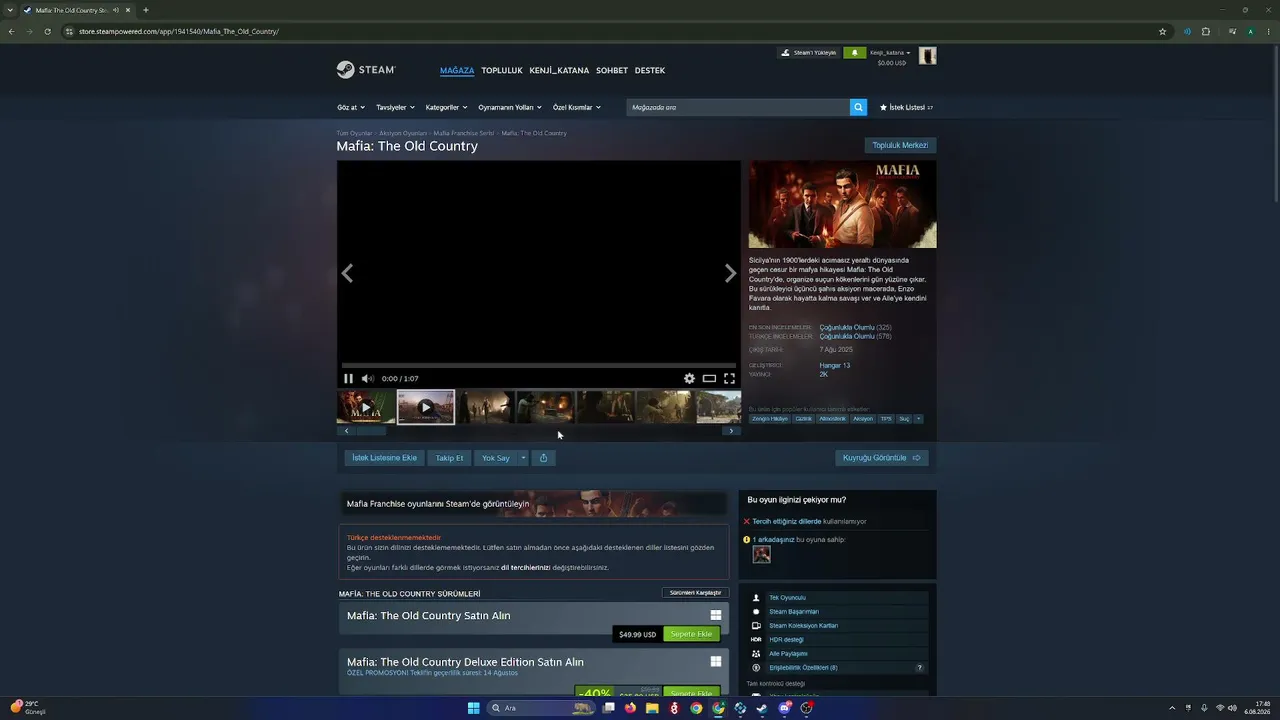Open the arrow dropdown beside Yok Say
1280x720 pixels.
[x=523, y=458]
